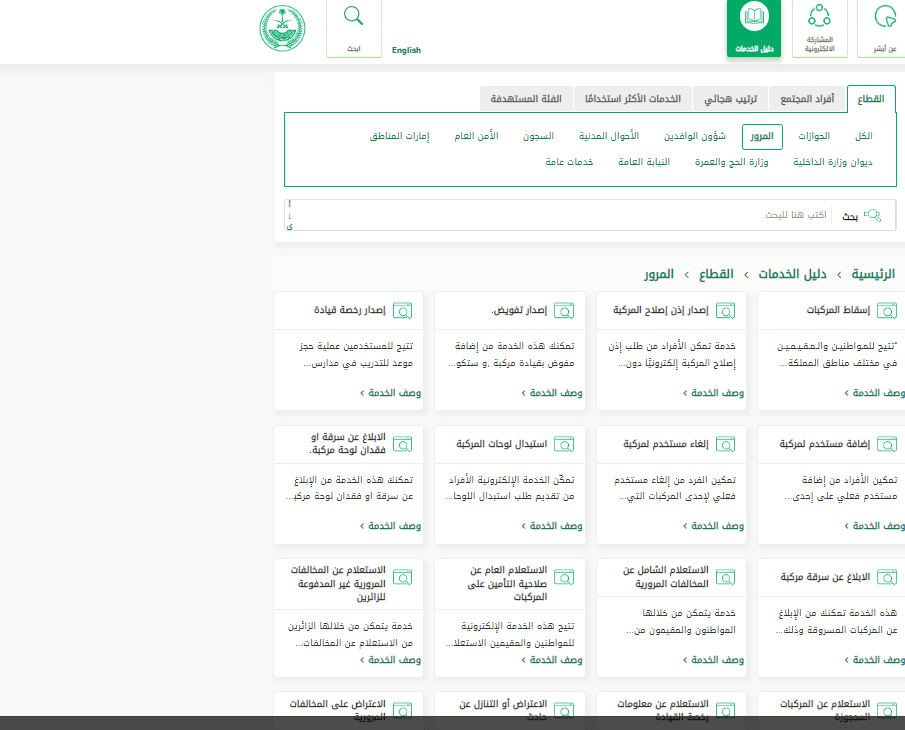Viewport: 905px width, 730px height.
Task: Click icon of إضافة مستخدم لمركبة card
Action: 887,444
